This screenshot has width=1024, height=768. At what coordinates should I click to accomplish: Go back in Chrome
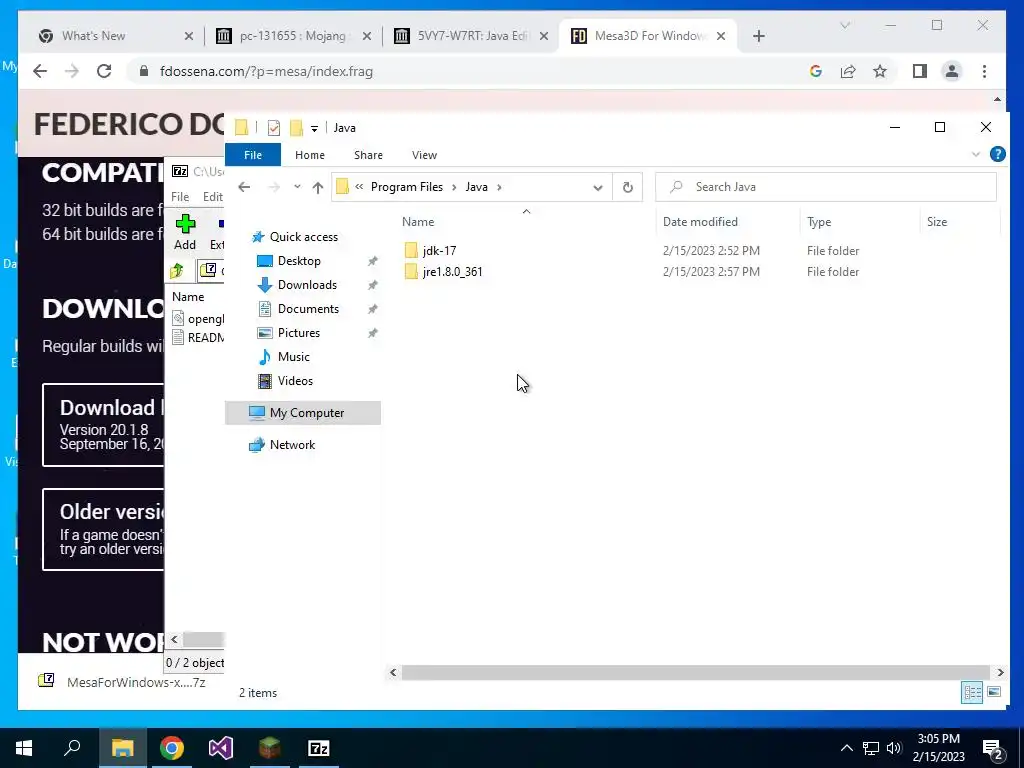tap(40, 71)
